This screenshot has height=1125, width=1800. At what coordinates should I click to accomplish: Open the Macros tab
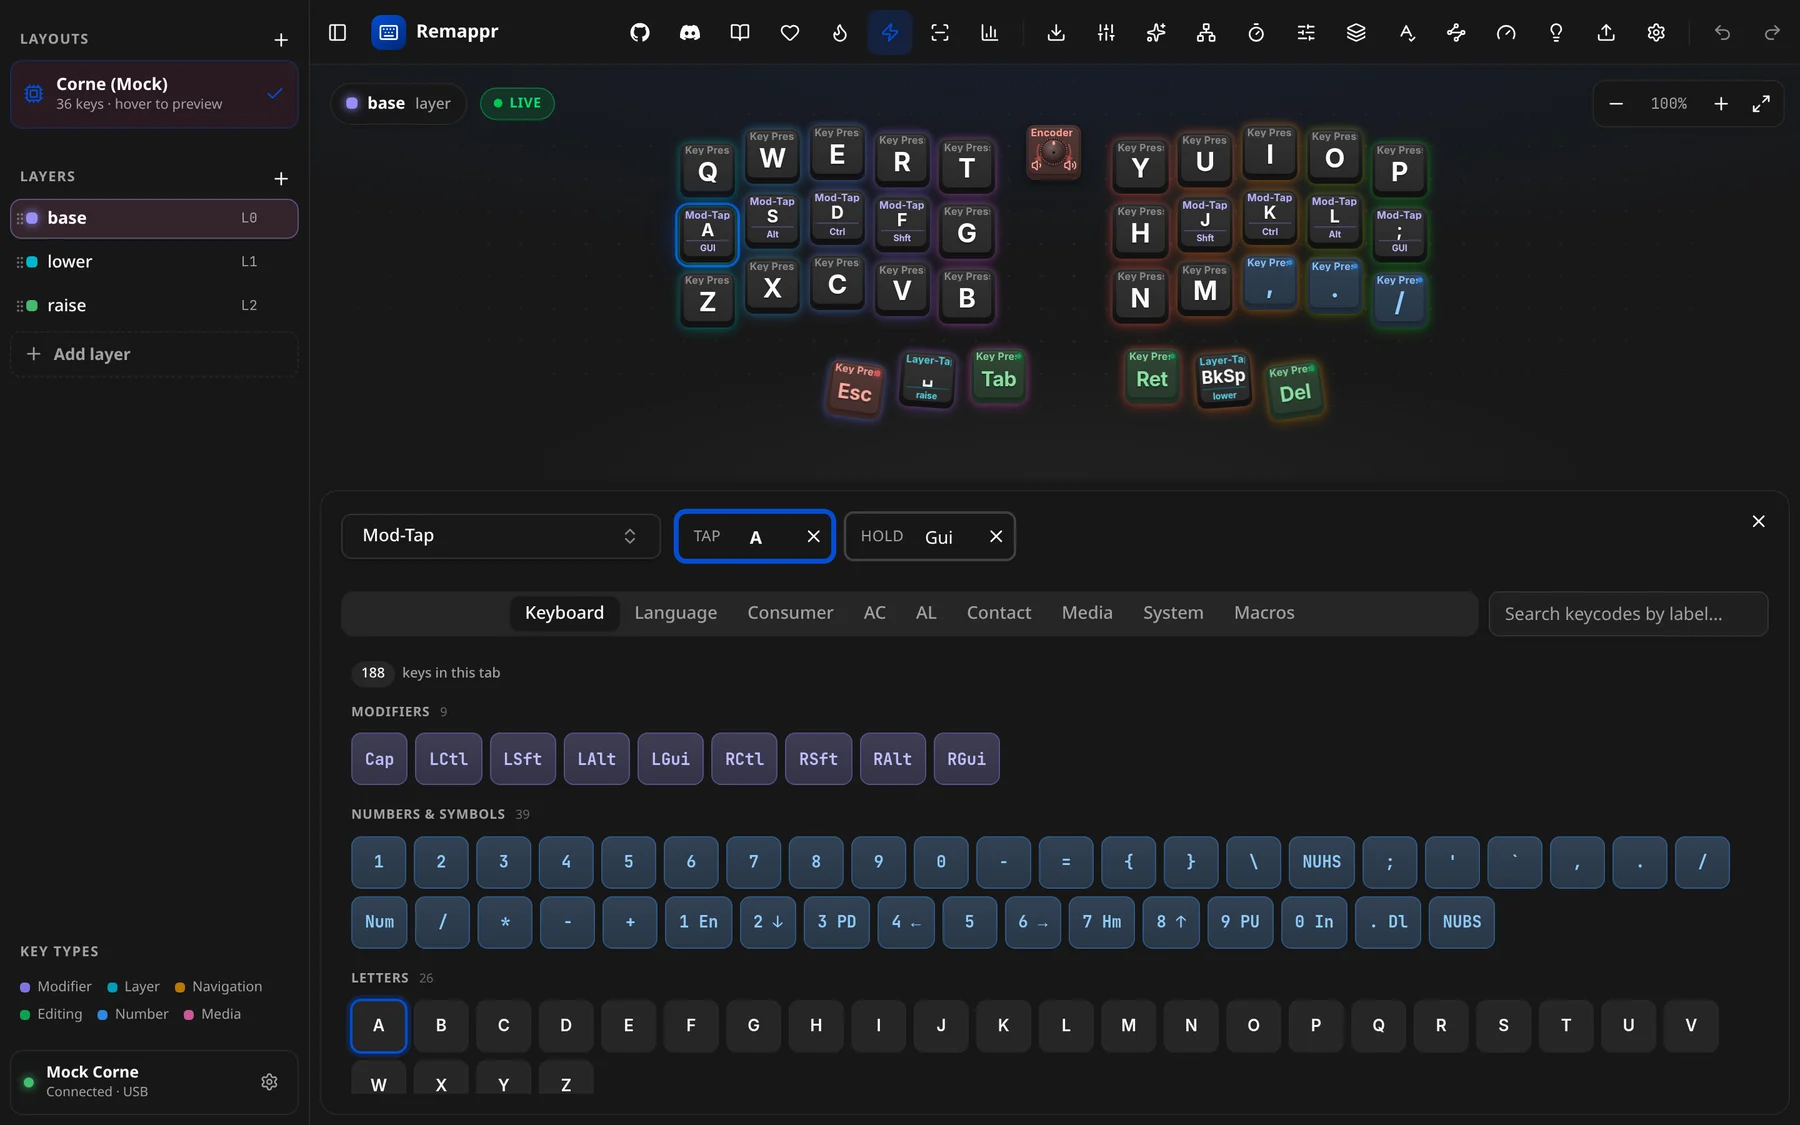pos(1264,613)
